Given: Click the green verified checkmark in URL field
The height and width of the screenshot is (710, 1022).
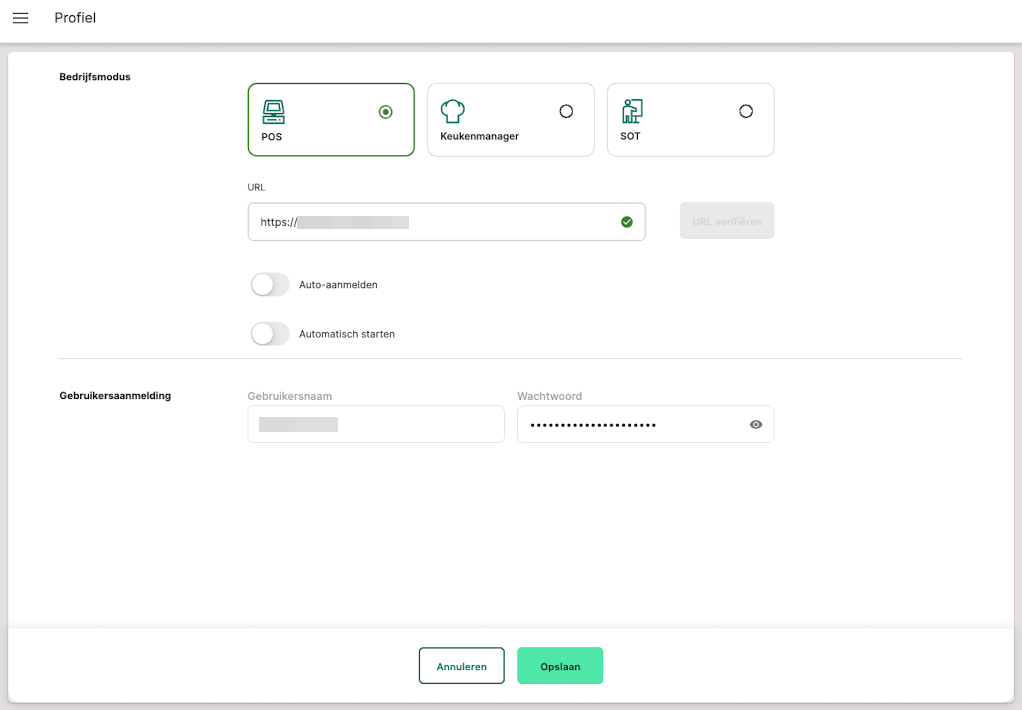Looking at the screenshot, I should point(627,222).
